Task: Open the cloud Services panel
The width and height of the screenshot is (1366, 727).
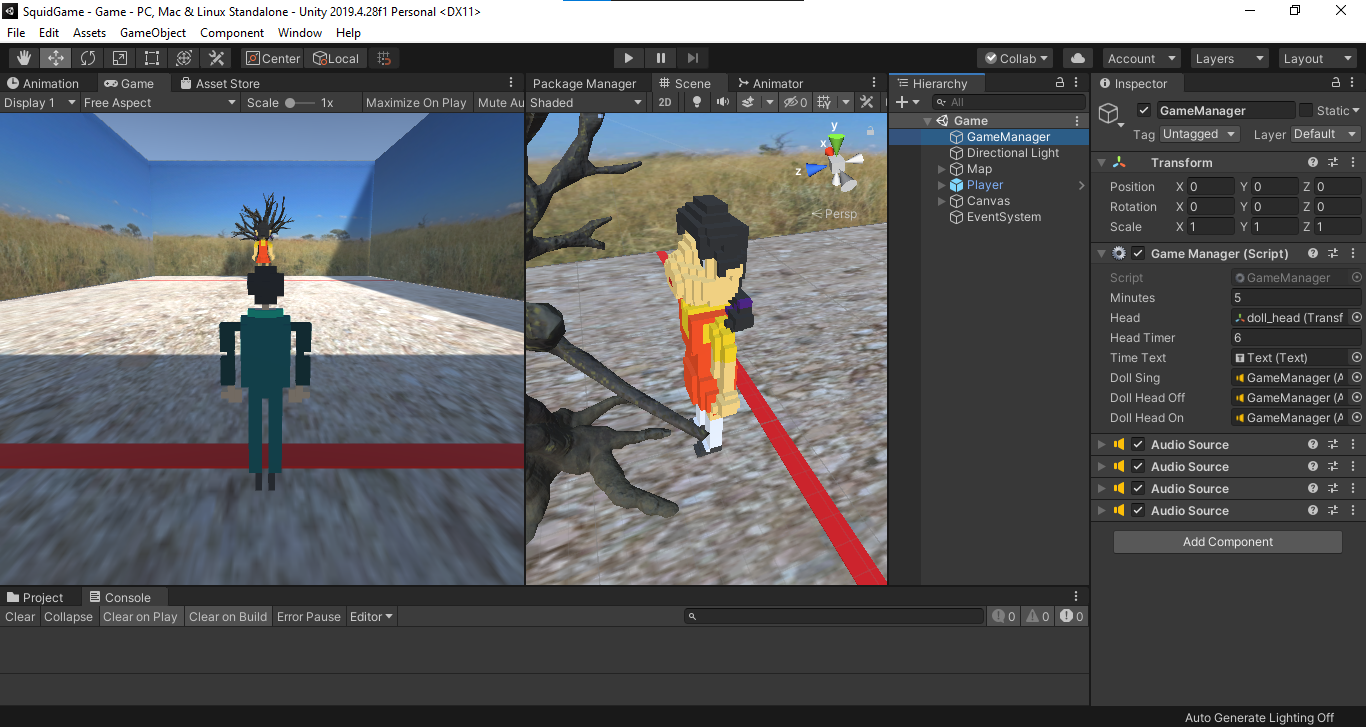Action: (1077, 58)
